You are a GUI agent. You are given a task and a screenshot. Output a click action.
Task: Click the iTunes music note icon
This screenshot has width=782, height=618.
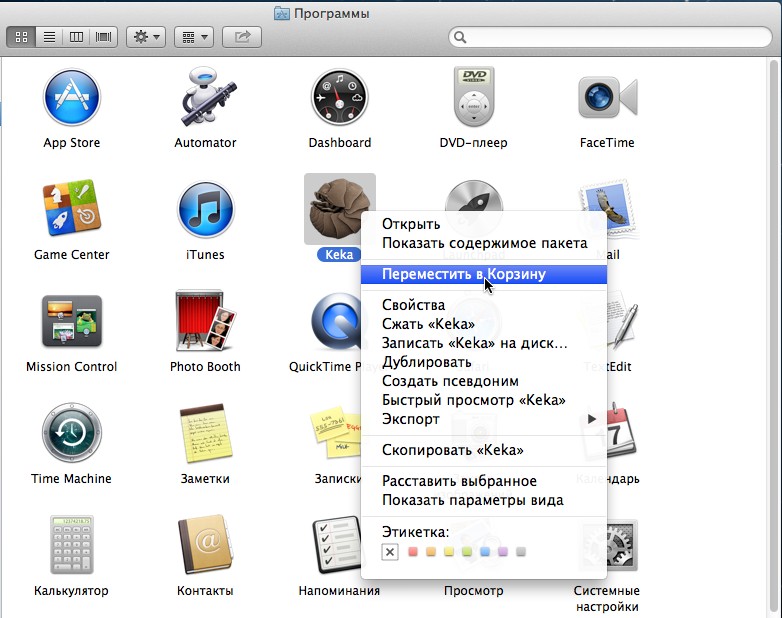tap(205, 209)
